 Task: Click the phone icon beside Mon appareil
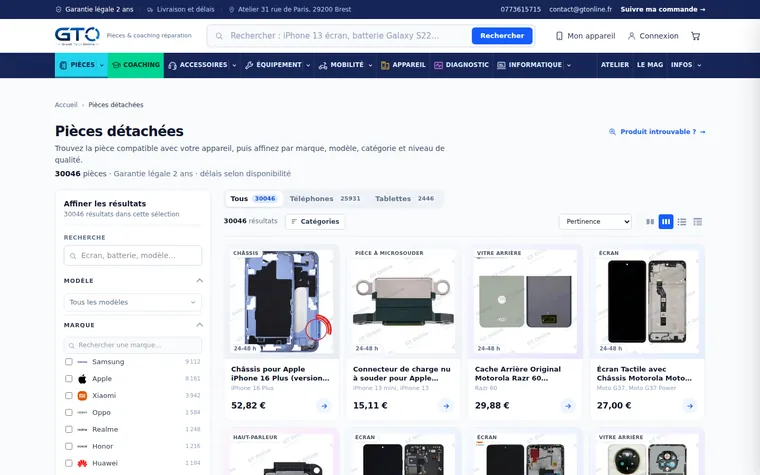(559, 36)
